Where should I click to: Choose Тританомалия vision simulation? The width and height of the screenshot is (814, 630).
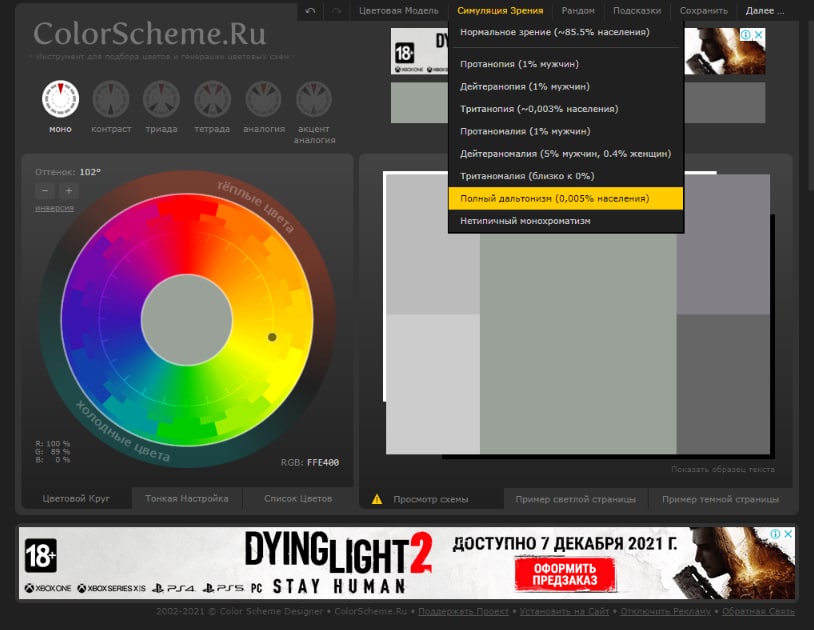pos(566,176)
